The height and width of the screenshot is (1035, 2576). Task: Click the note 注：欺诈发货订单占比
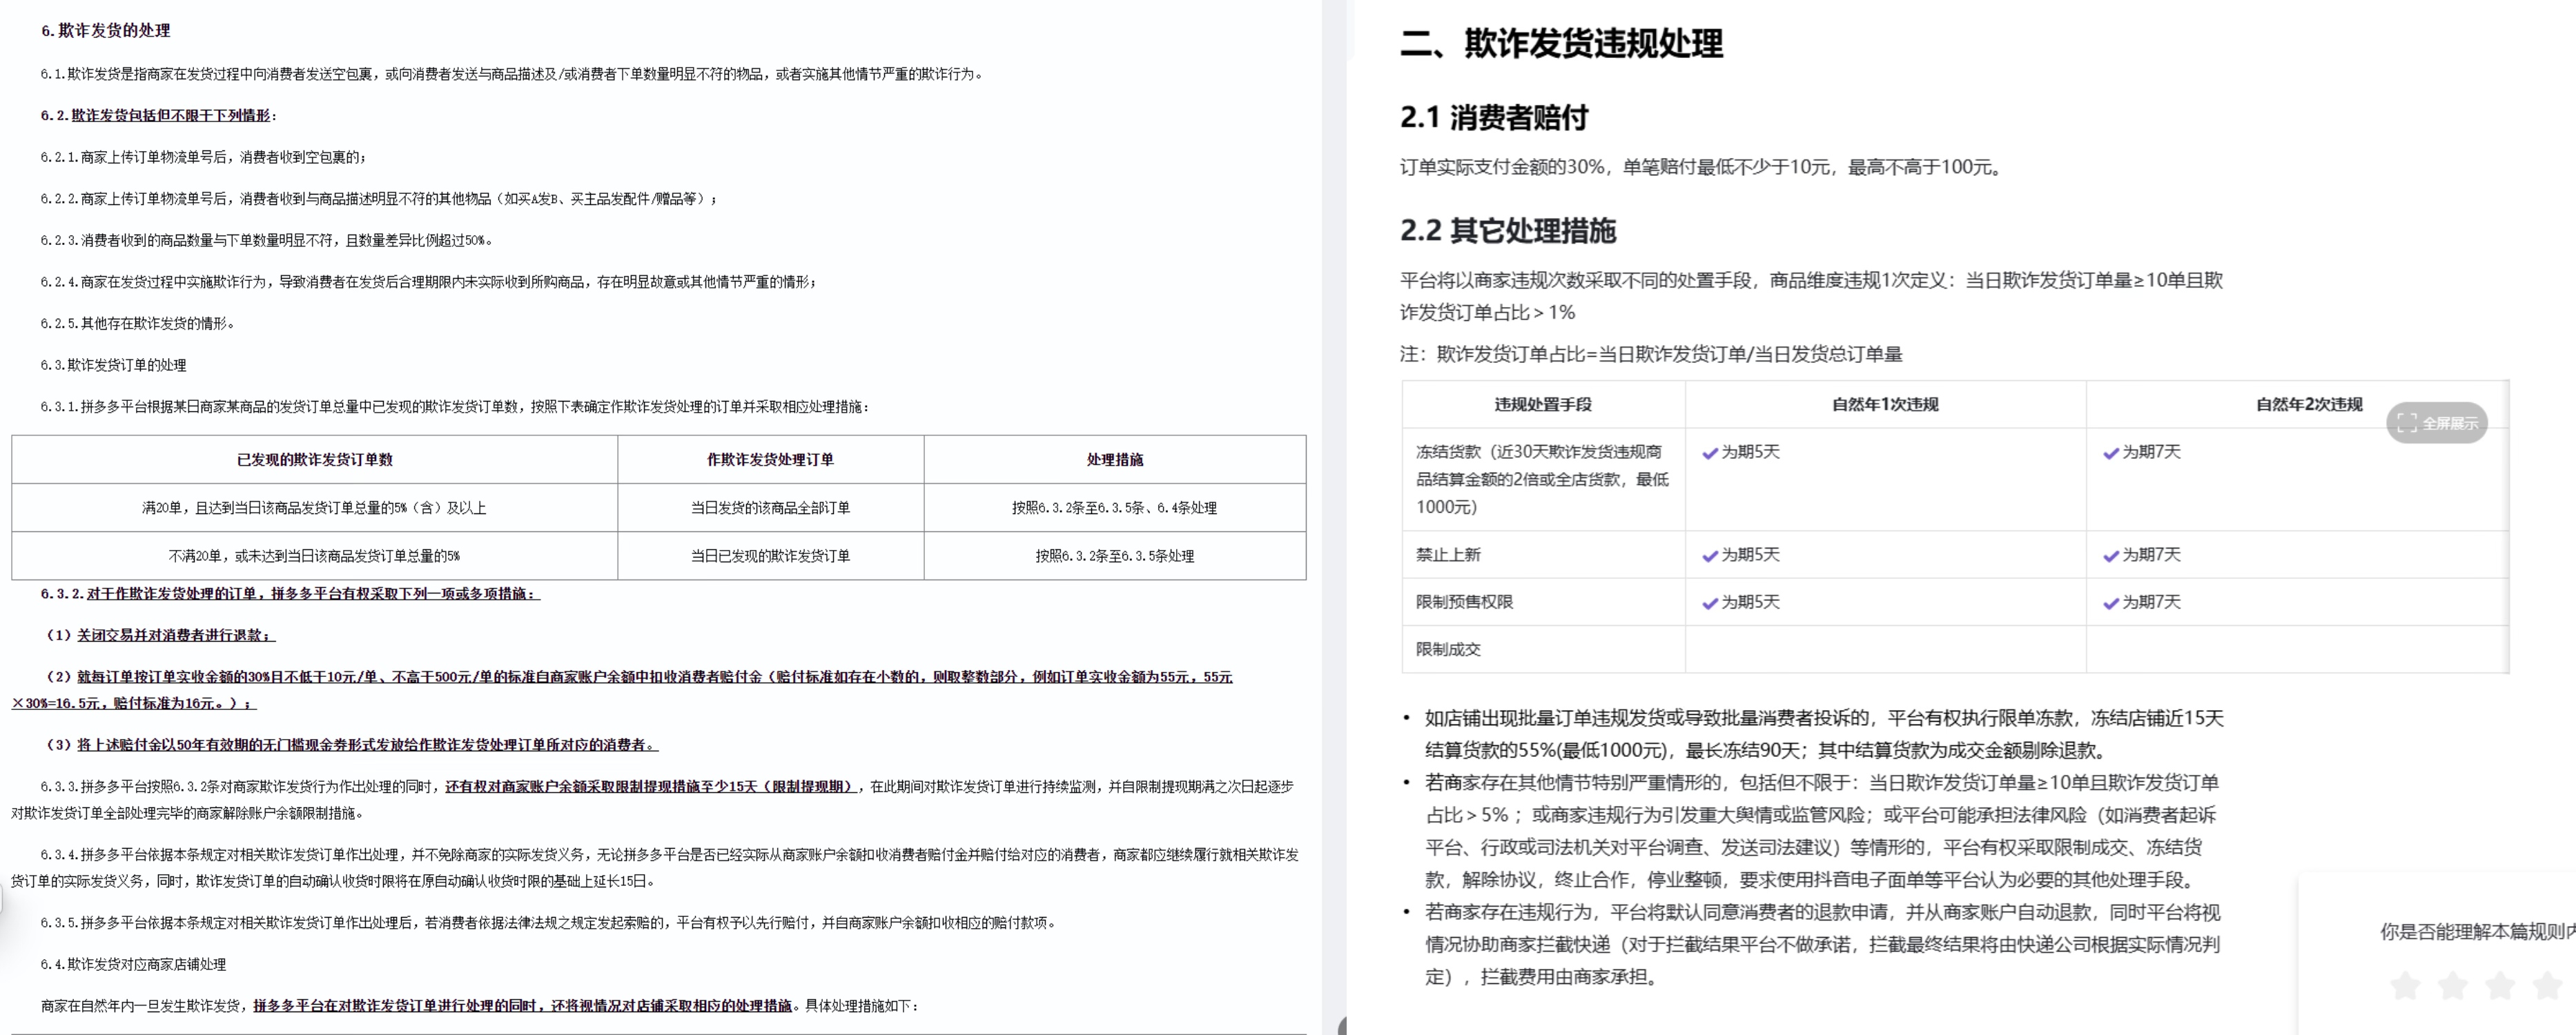(x=1651, y=354)
